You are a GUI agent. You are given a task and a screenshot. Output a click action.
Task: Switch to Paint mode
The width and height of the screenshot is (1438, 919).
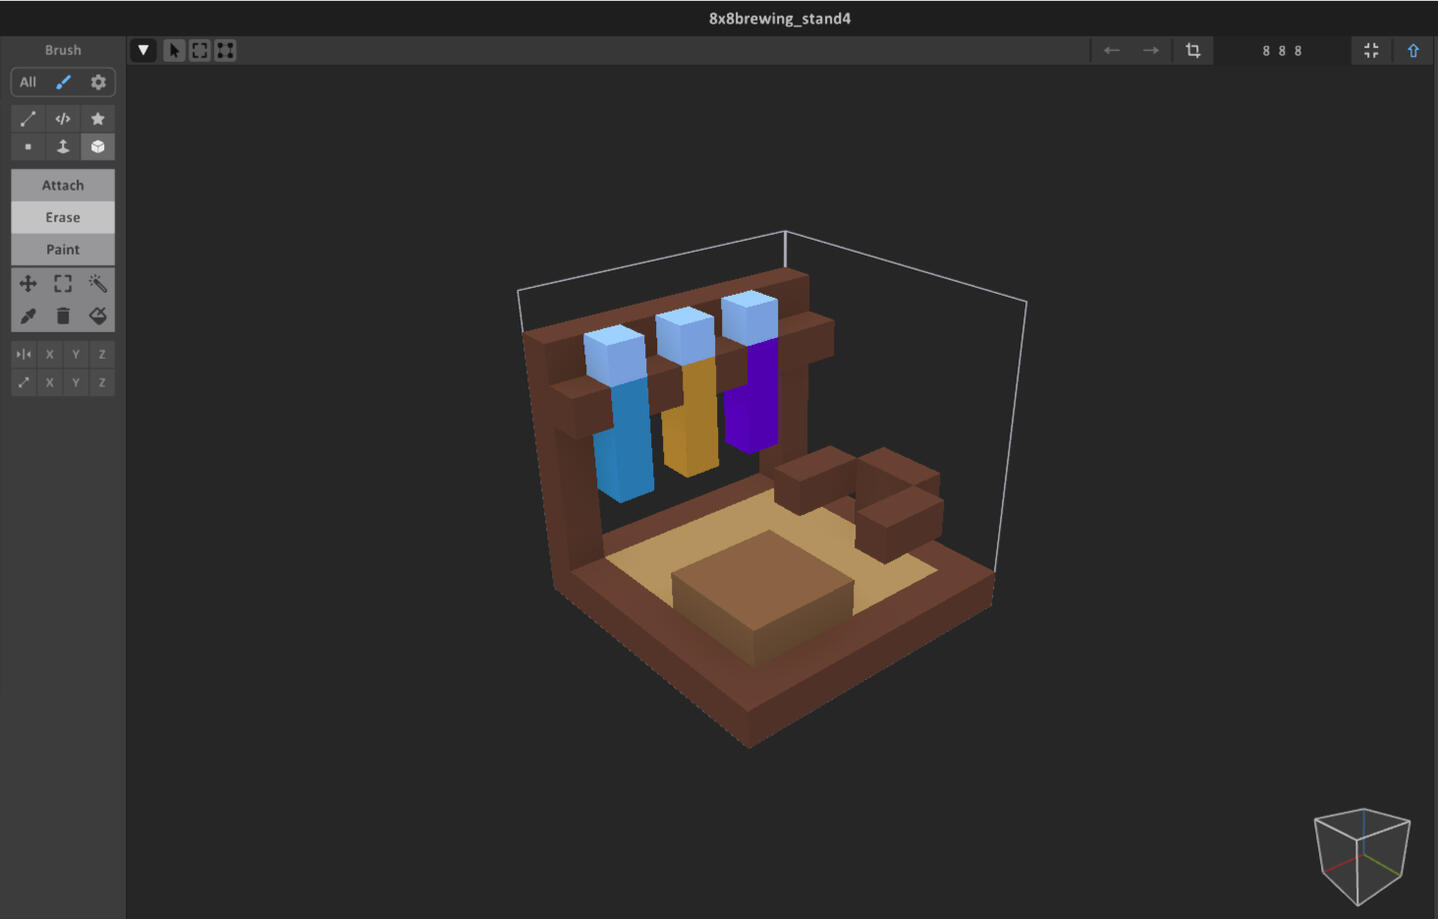pos(63,249)
